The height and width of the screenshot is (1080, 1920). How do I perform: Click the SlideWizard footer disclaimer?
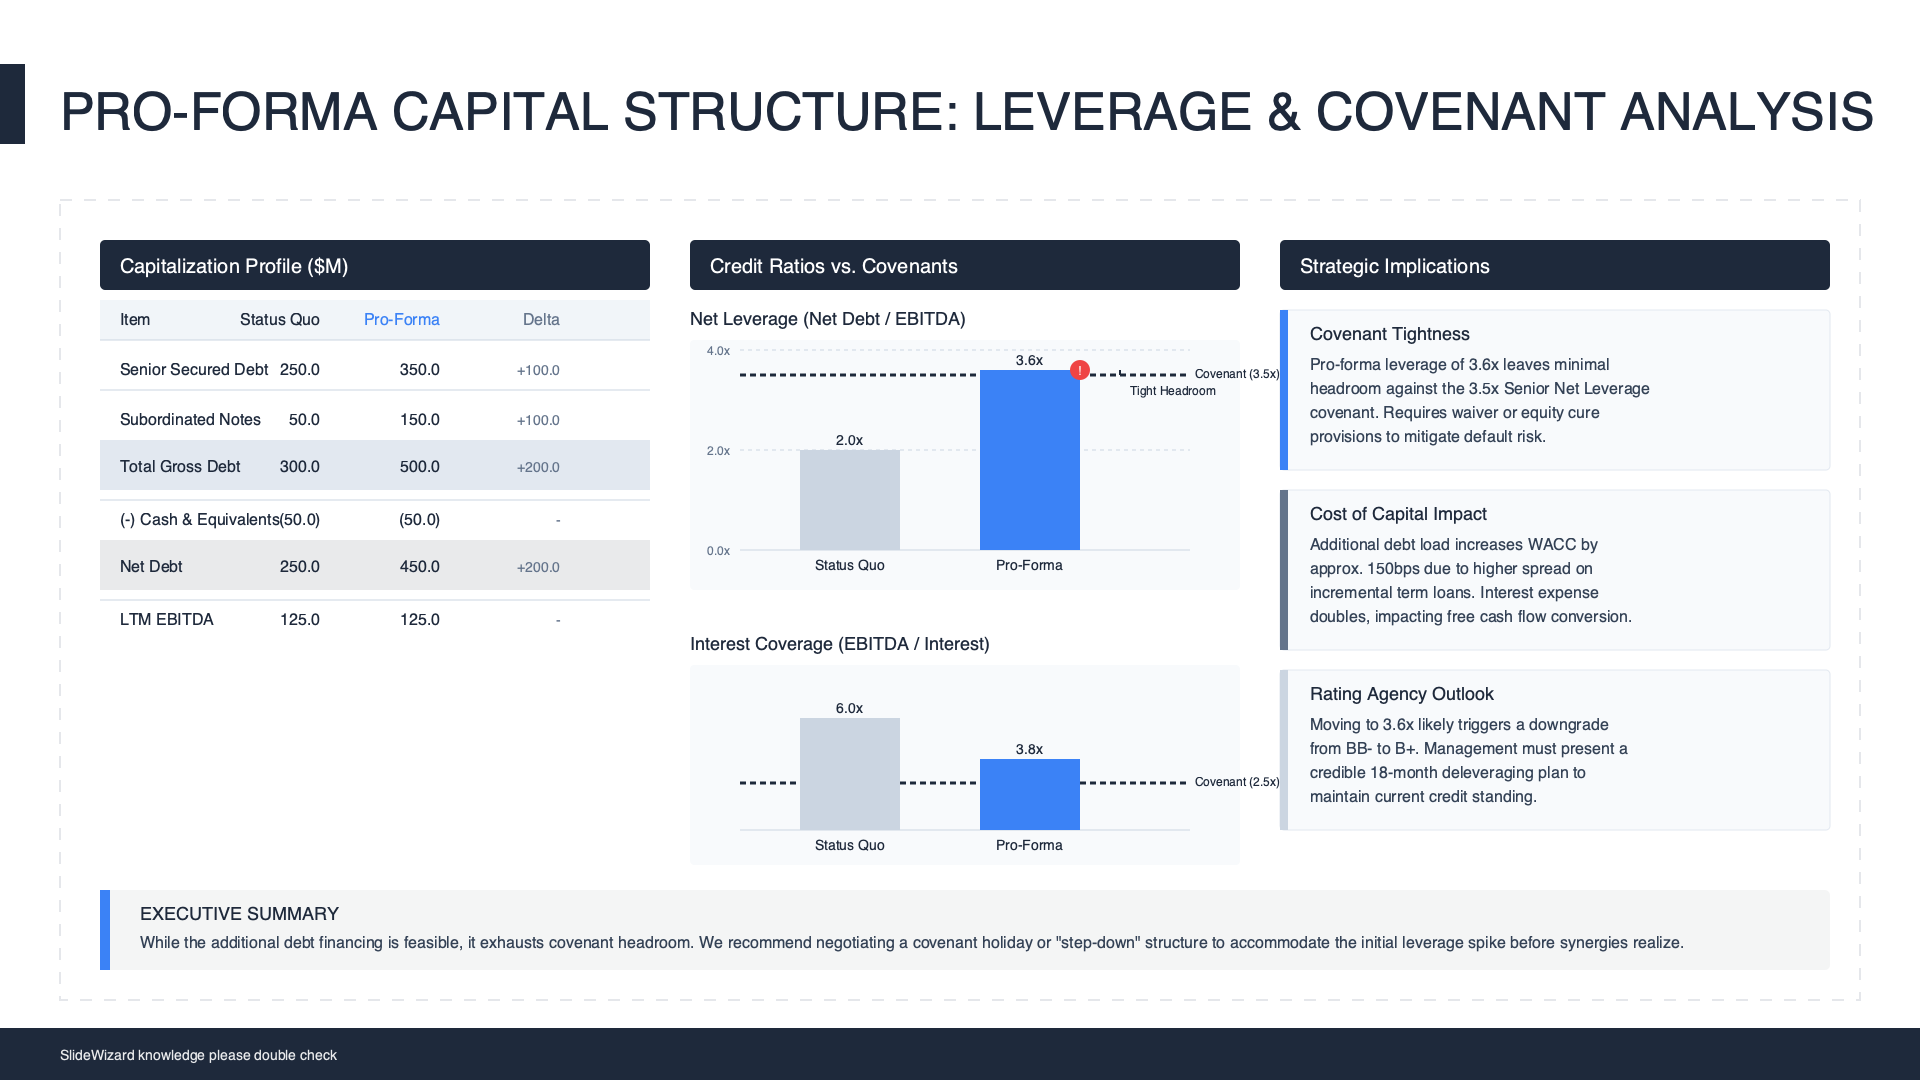point(198,1055)
